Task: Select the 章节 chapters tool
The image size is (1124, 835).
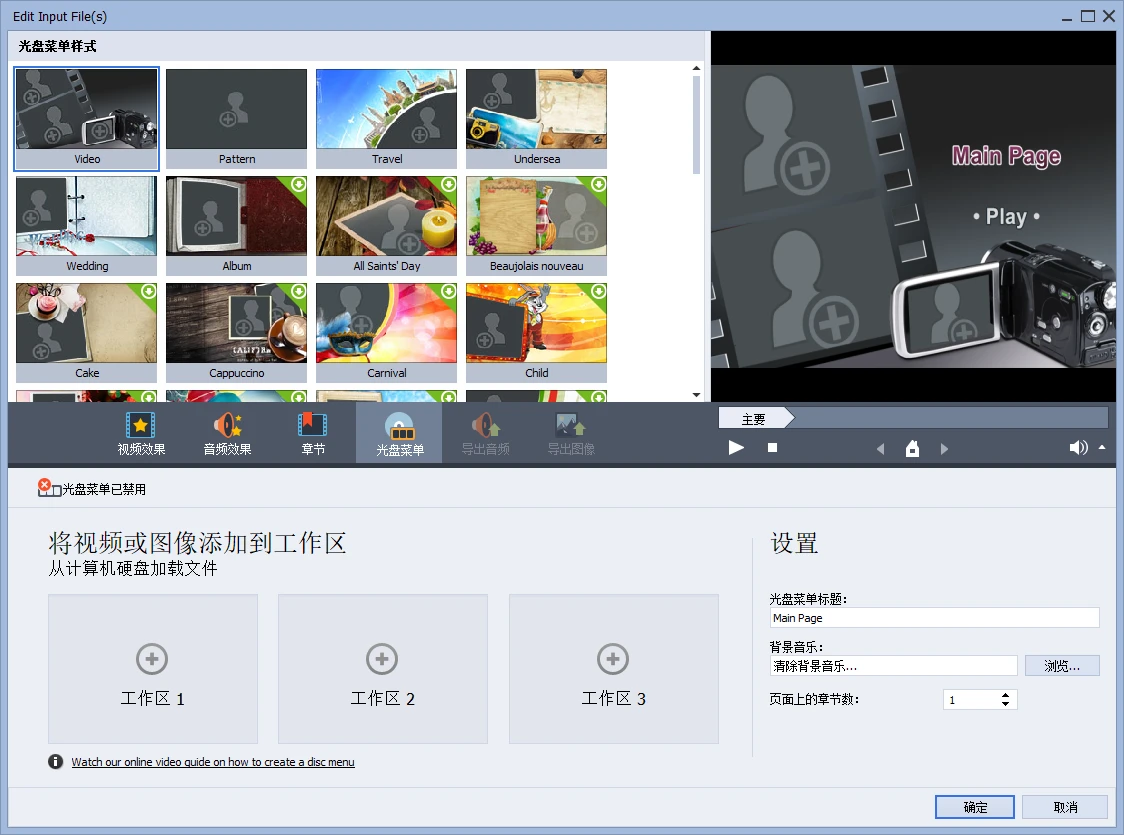Action: click(312, 432)
